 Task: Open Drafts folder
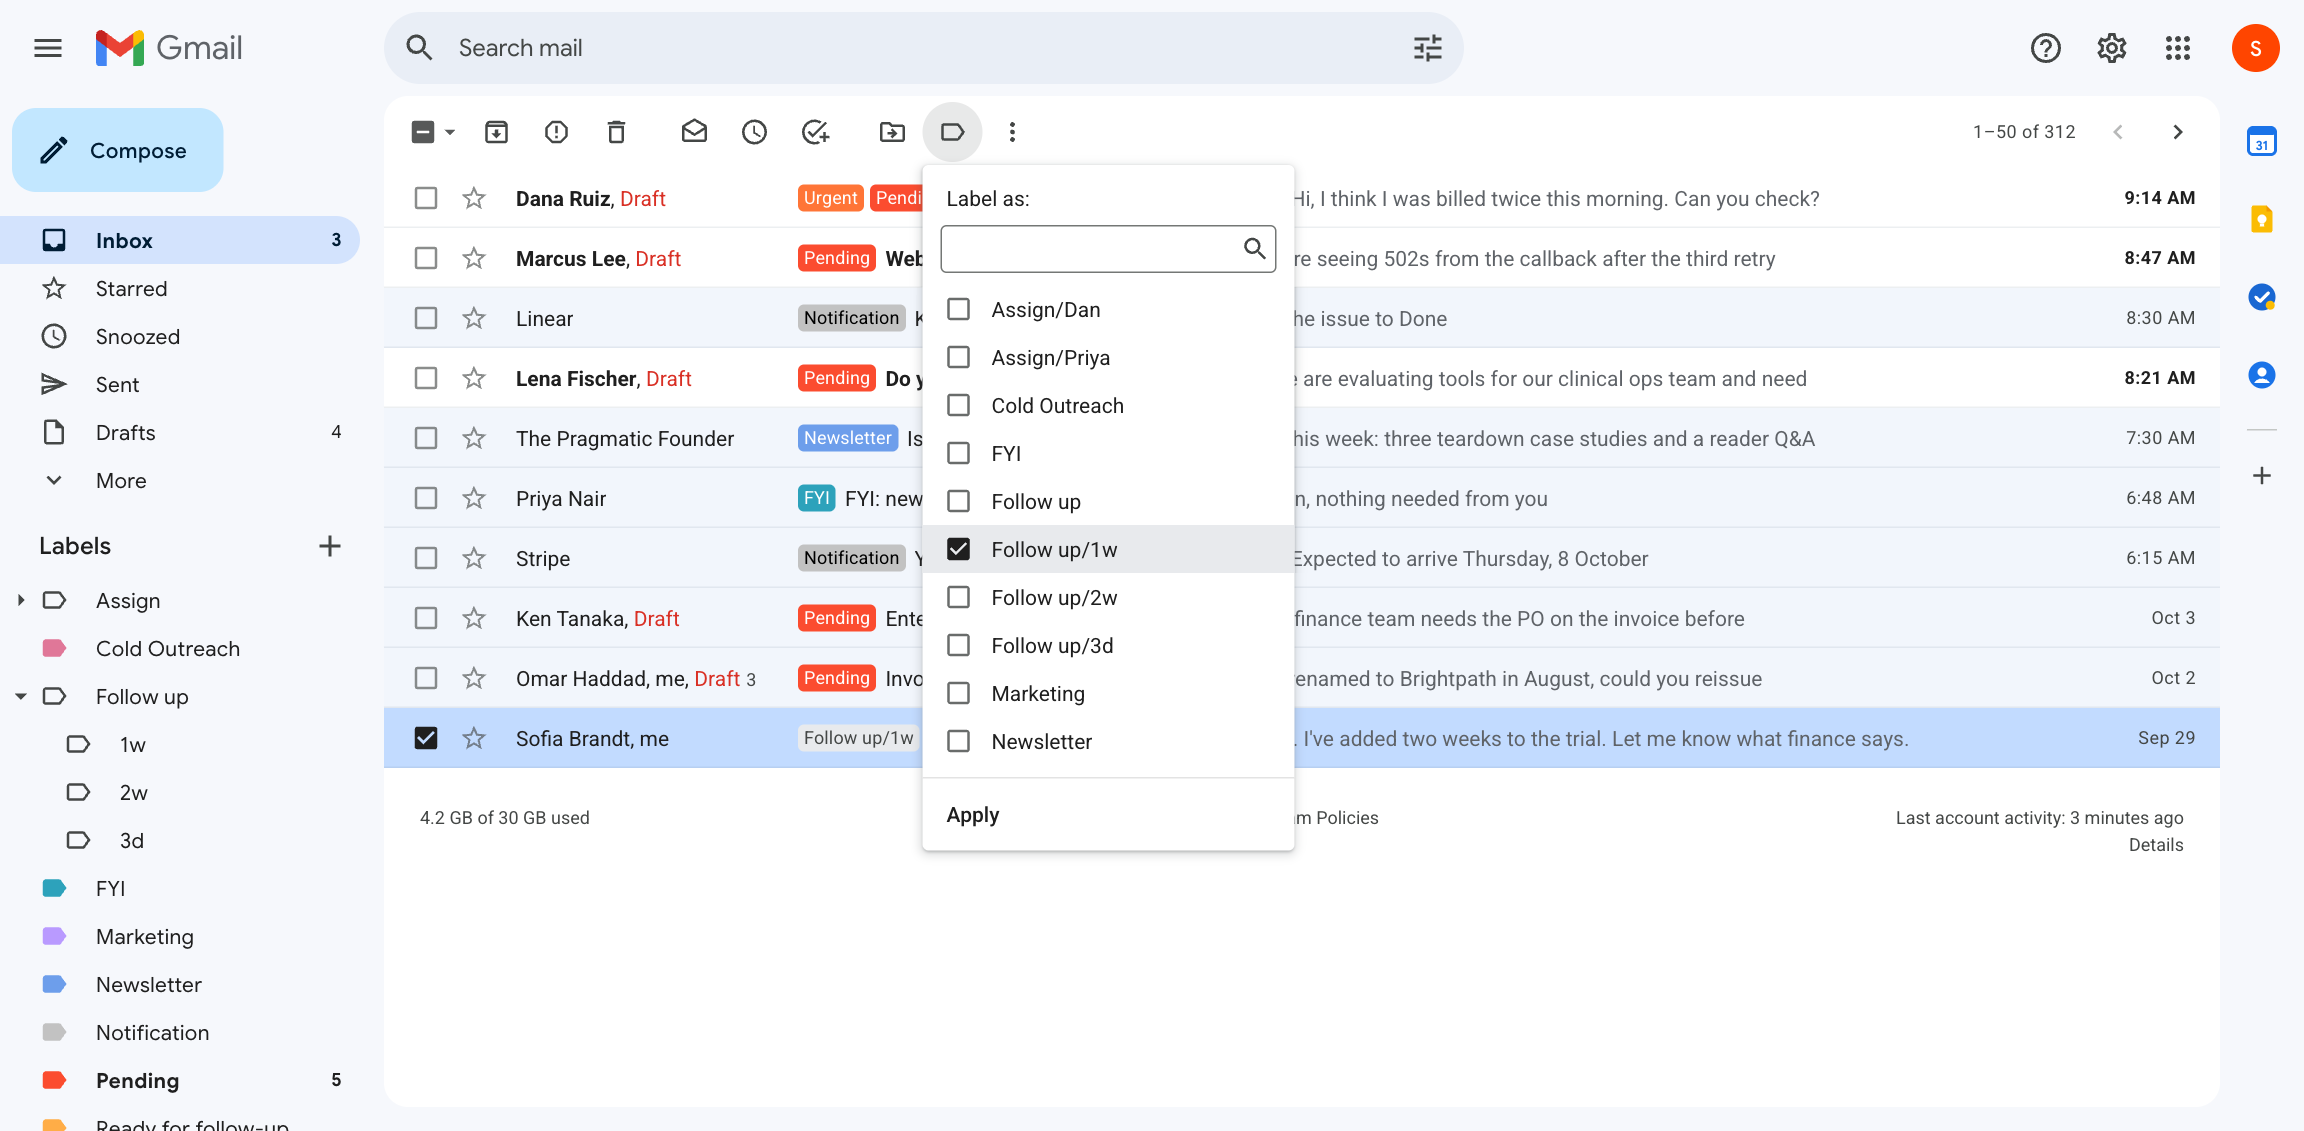point(180,432)
